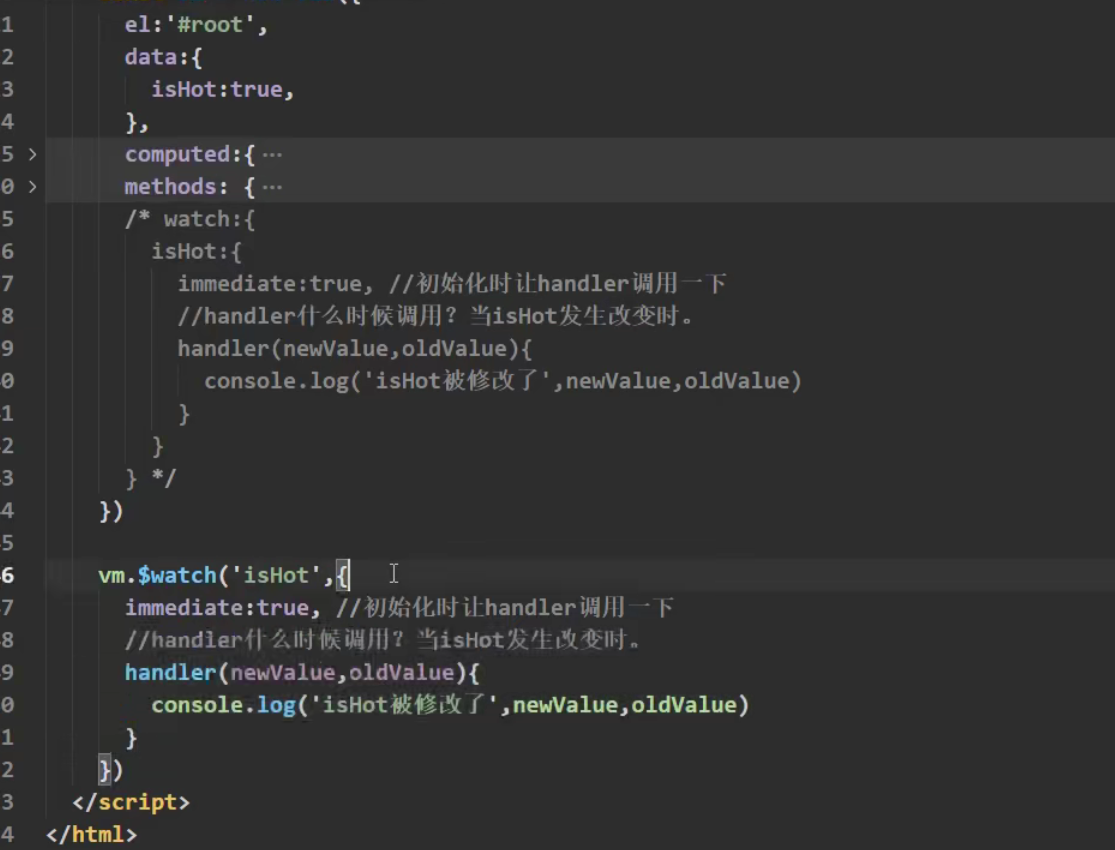Click isHot:{ inside commented watch block

(196, 252)
